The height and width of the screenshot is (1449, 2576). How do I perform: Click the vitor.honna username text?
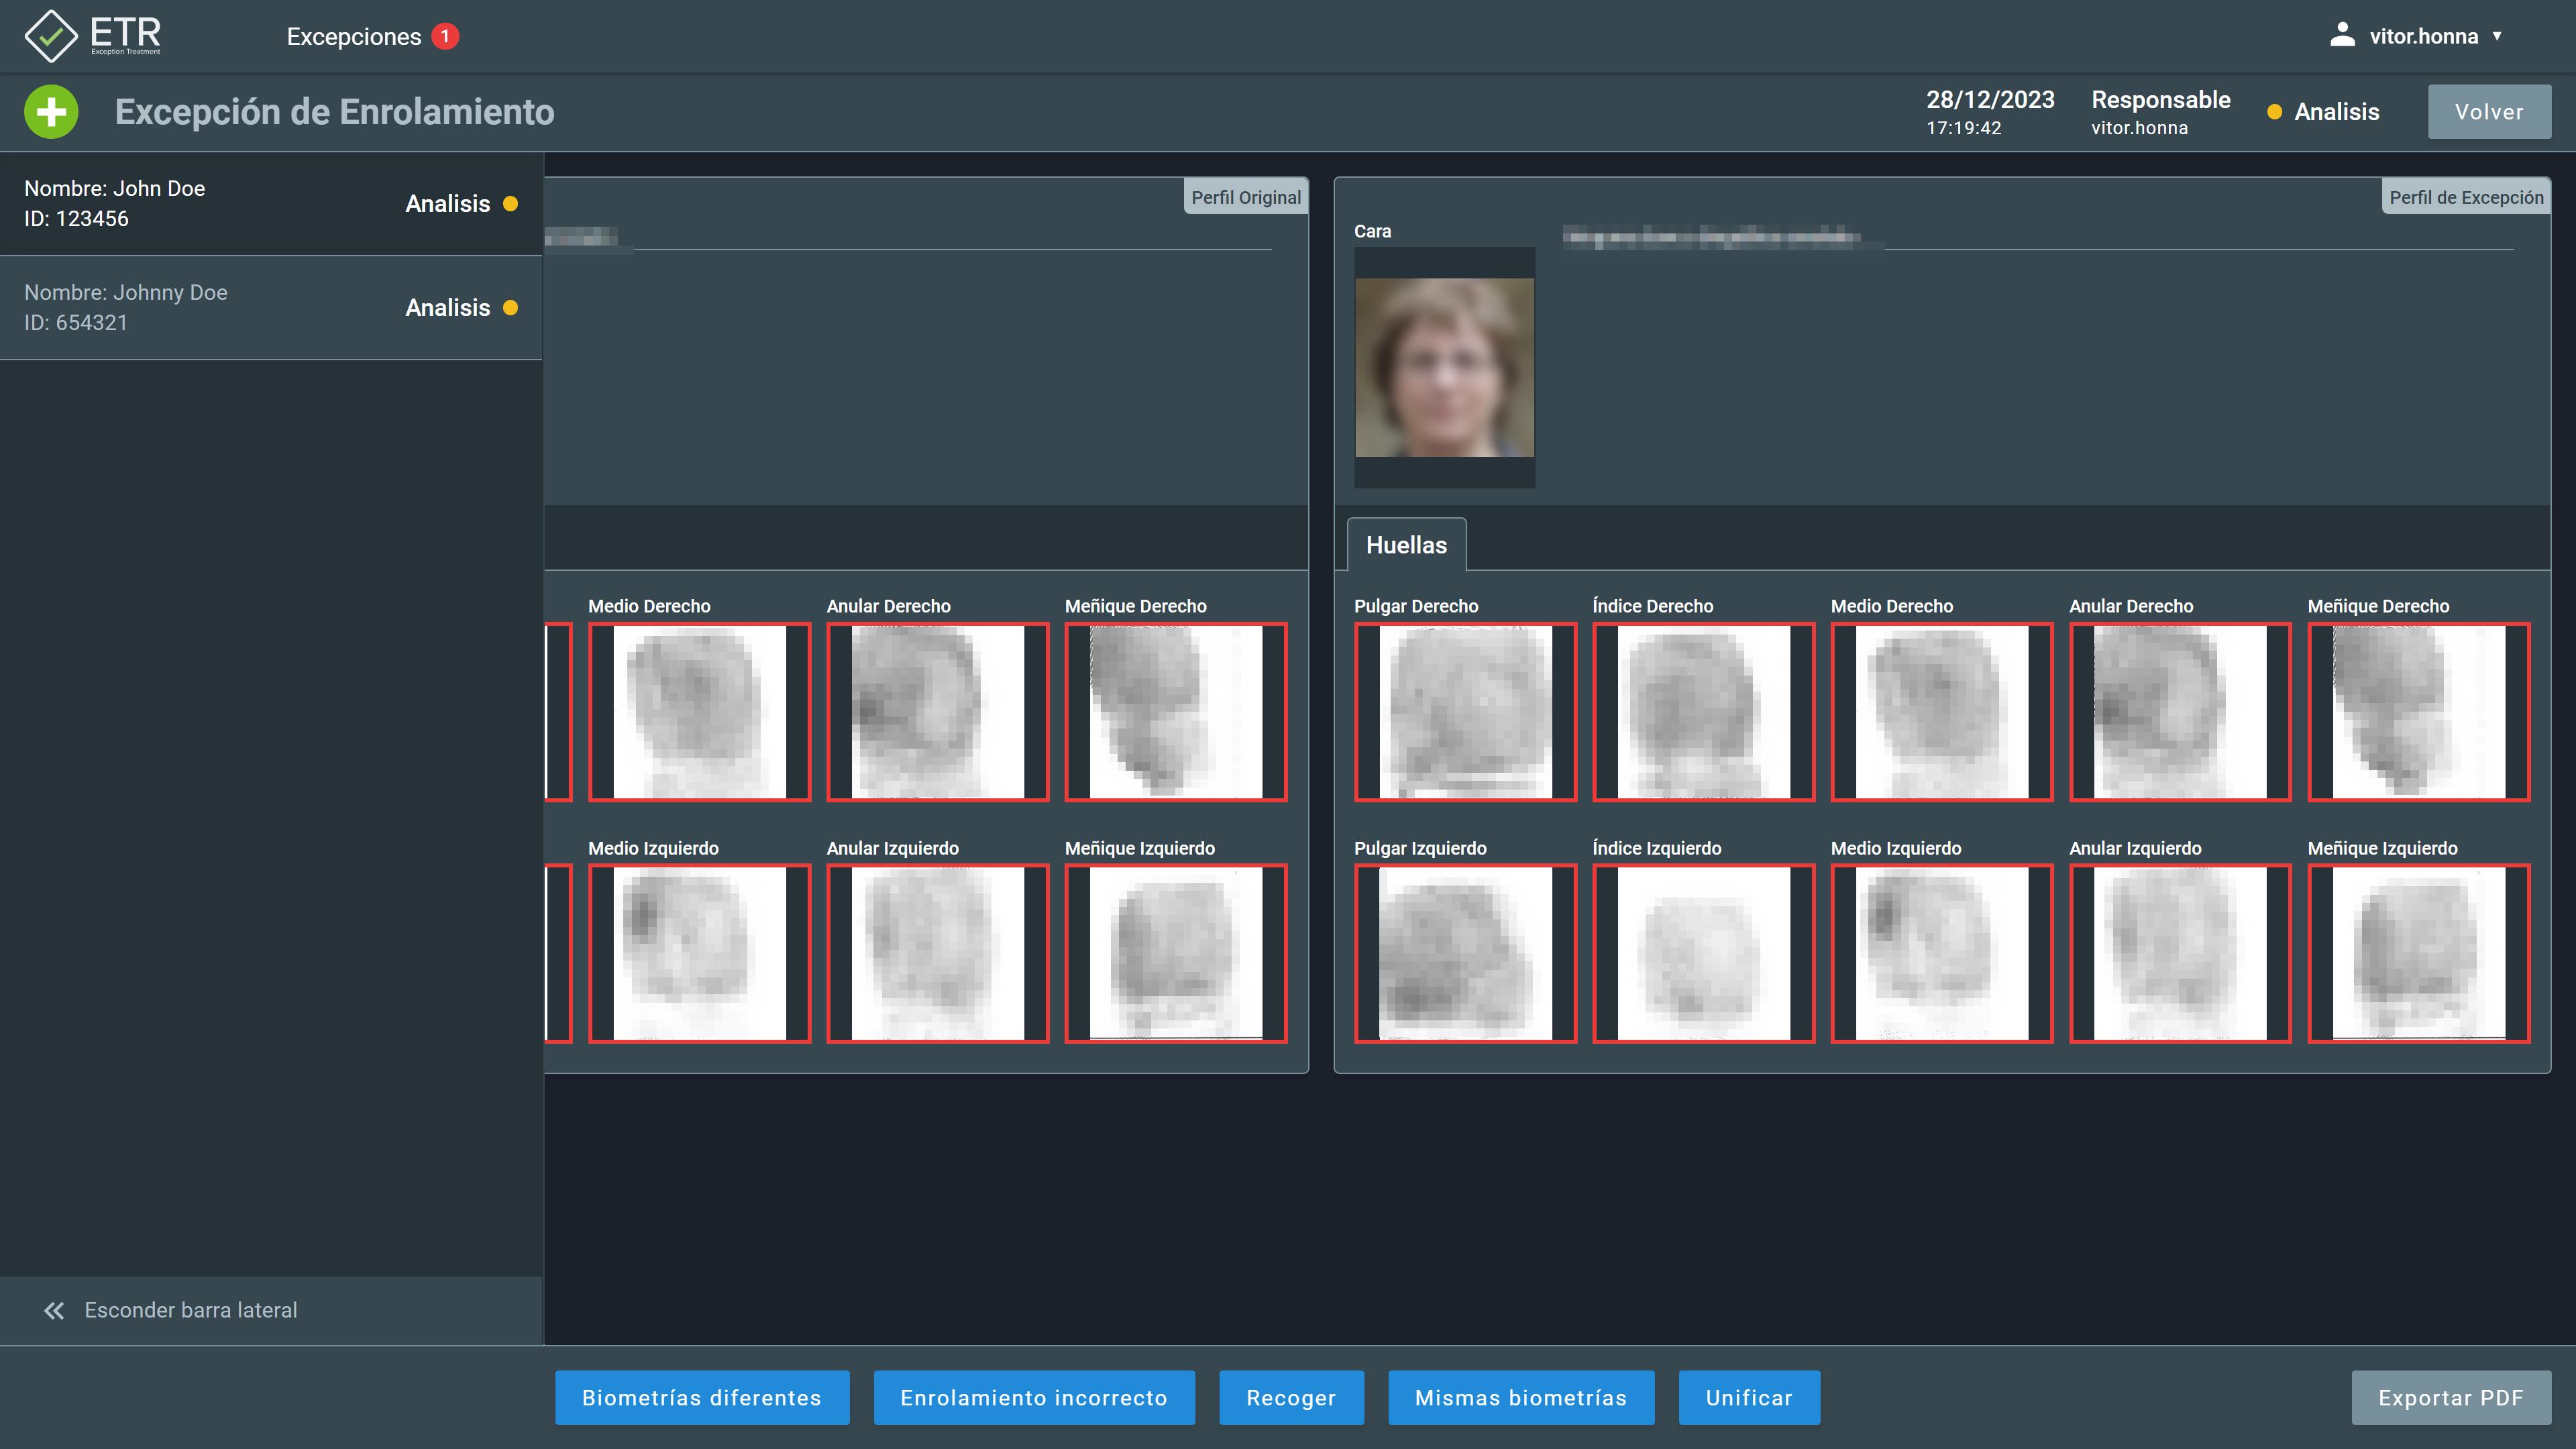pyautogui.click(x=2423, y=36)
